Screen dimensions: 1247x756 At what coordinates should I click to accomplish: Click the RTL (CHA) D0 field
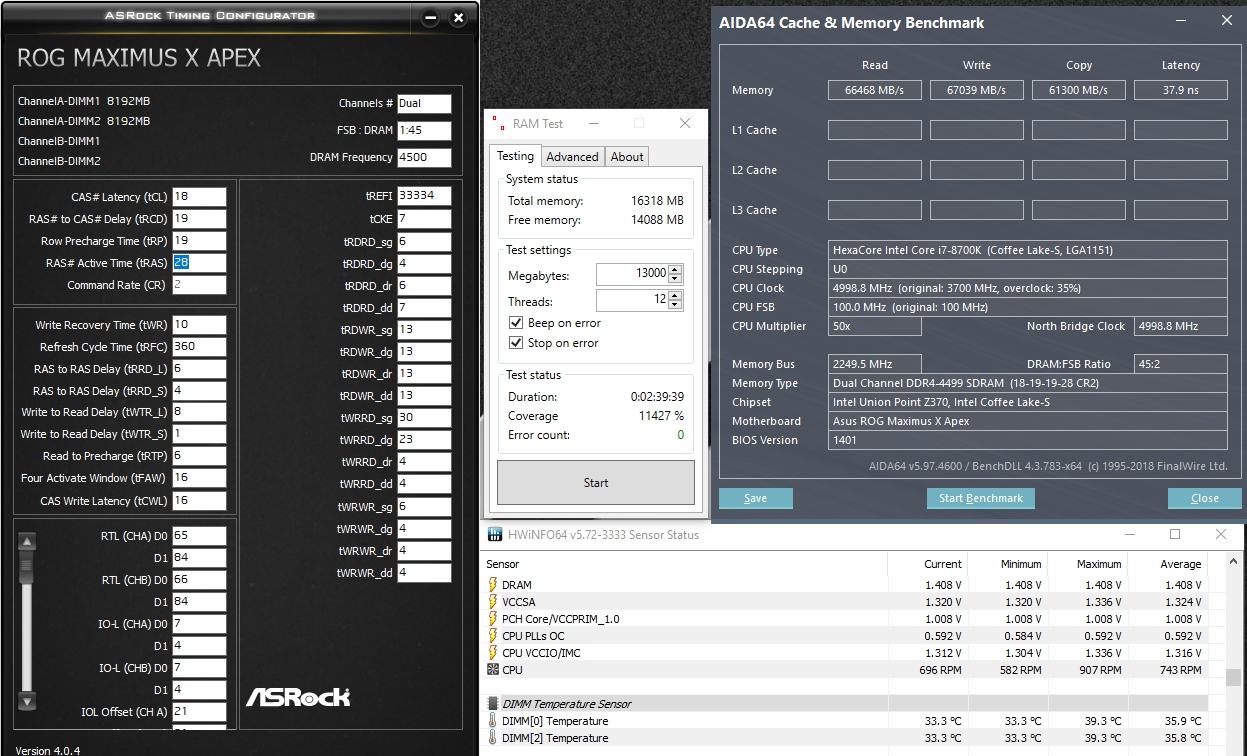point(199,535)
